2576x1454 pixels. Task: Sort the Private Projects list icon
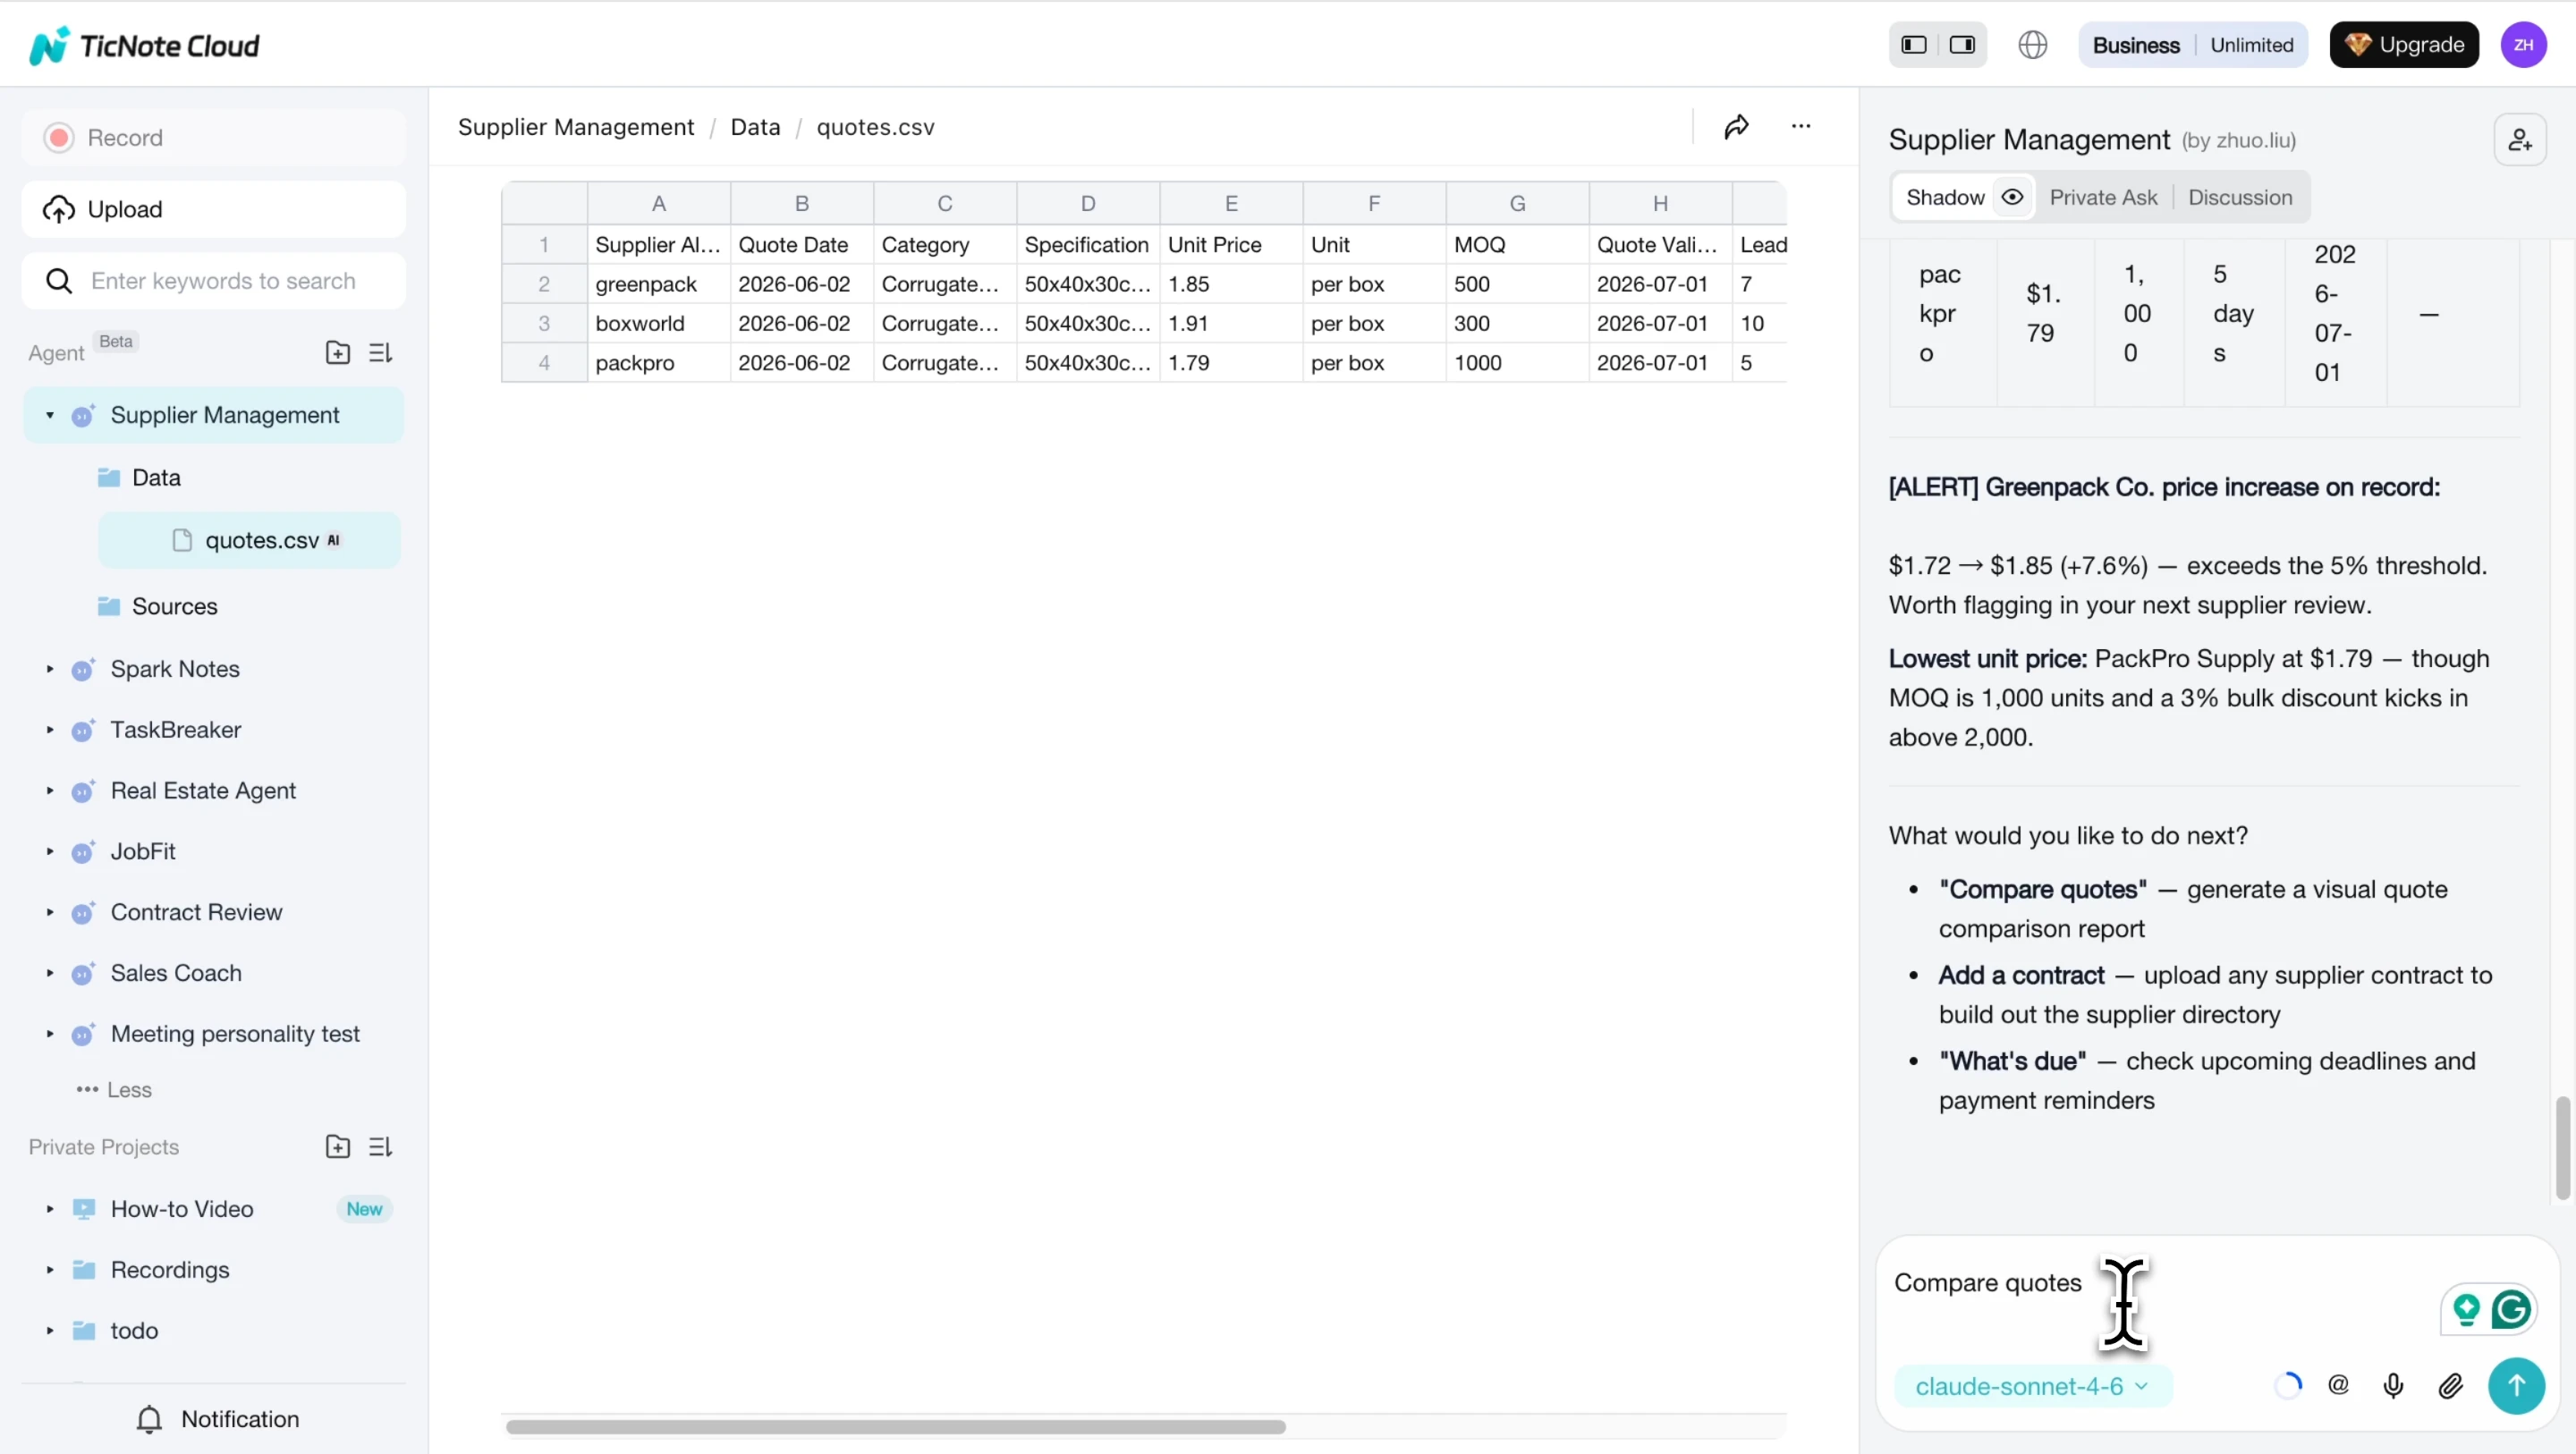(380, 1147)
